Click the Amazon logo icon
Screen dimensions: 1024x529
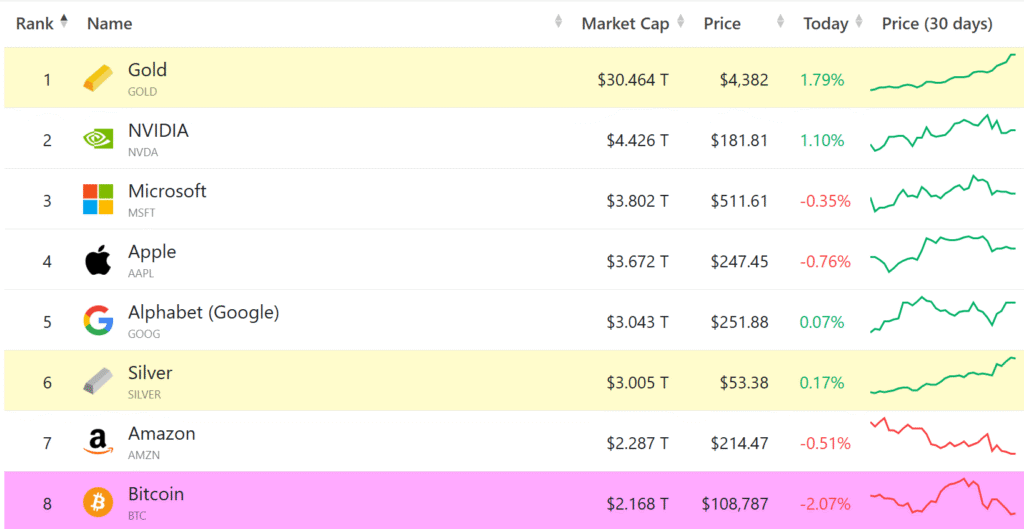(x=98, y=442)
